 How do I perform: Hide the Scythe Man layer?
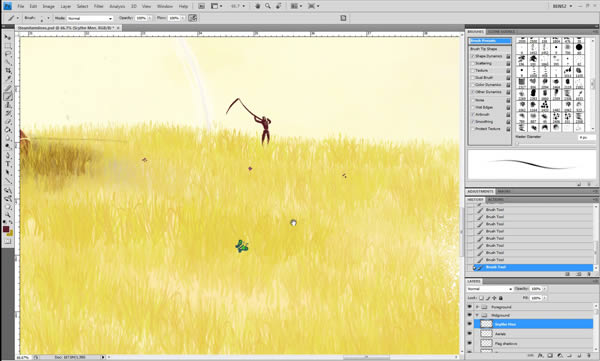[x=470, y=324]
